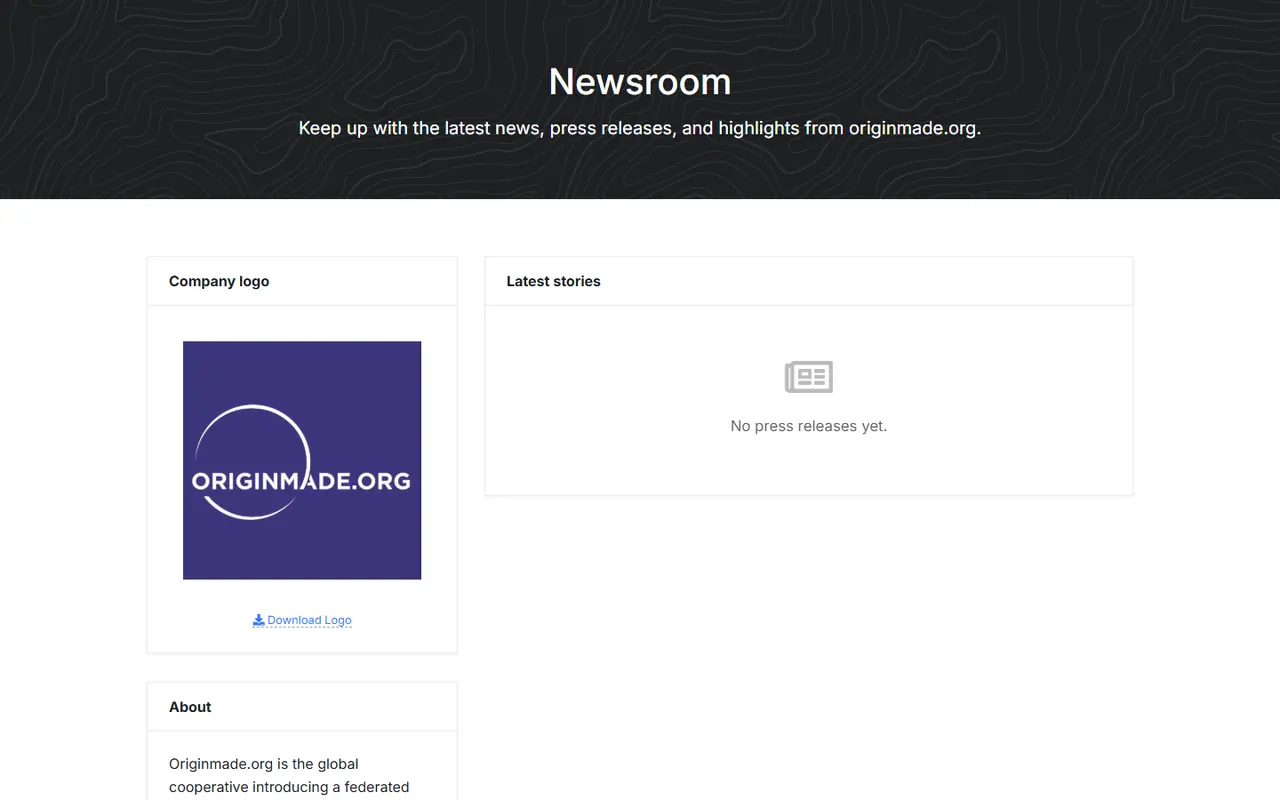Open the Originmade.org company logo image
Screen dimensions: 1280x800
[x=302, y=460]
